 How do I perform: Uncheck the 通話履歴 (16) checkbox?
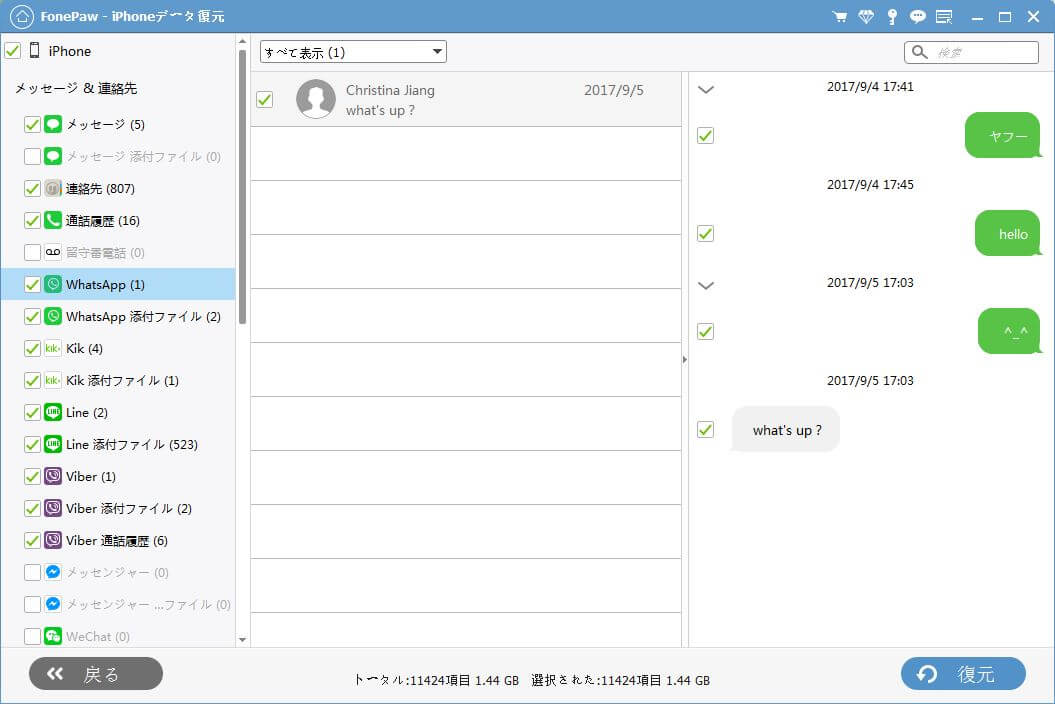[32, 221]
